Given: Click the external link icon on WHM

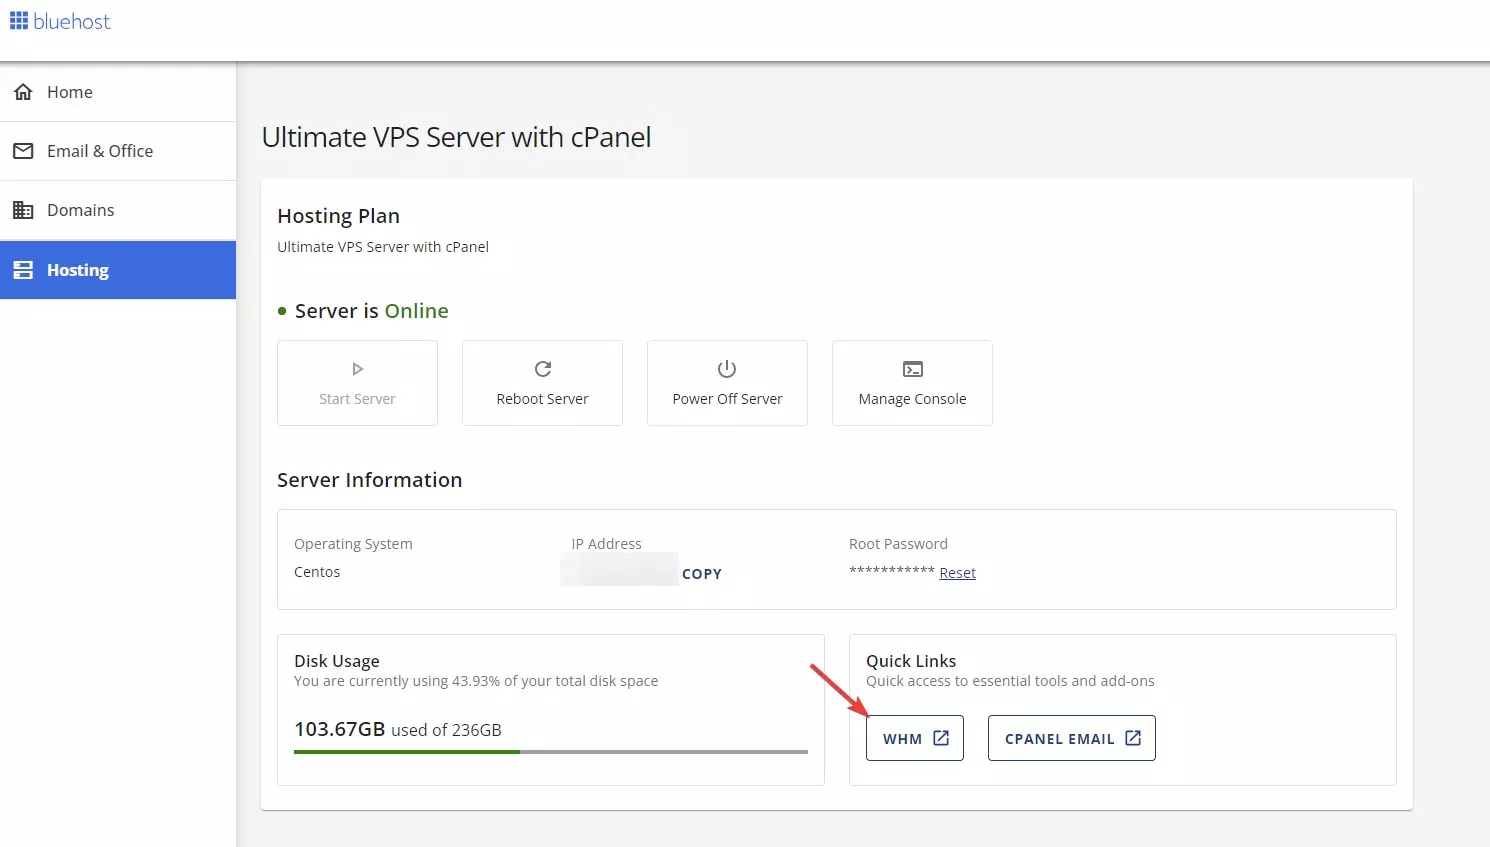Looking at the screenshot, I should coord(941,738).
